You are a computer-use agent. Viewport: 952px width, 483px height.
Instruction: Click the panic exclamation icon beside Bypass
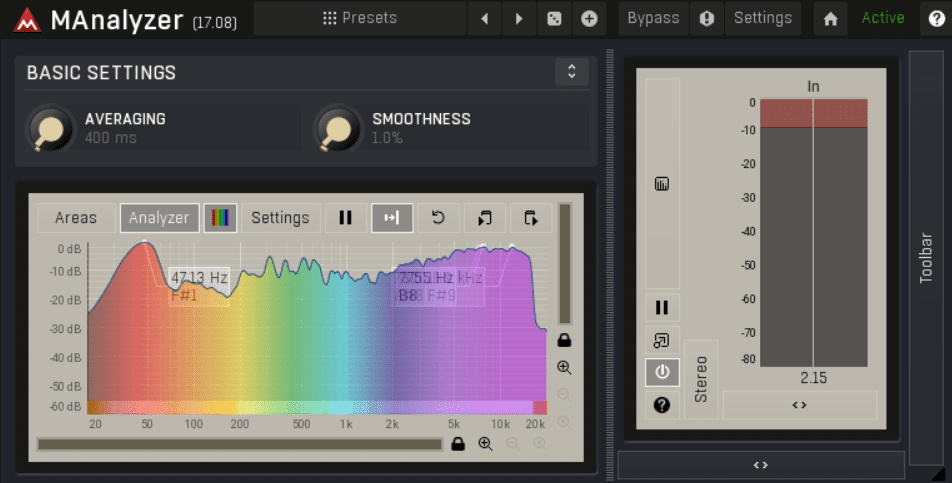(707, 19)
